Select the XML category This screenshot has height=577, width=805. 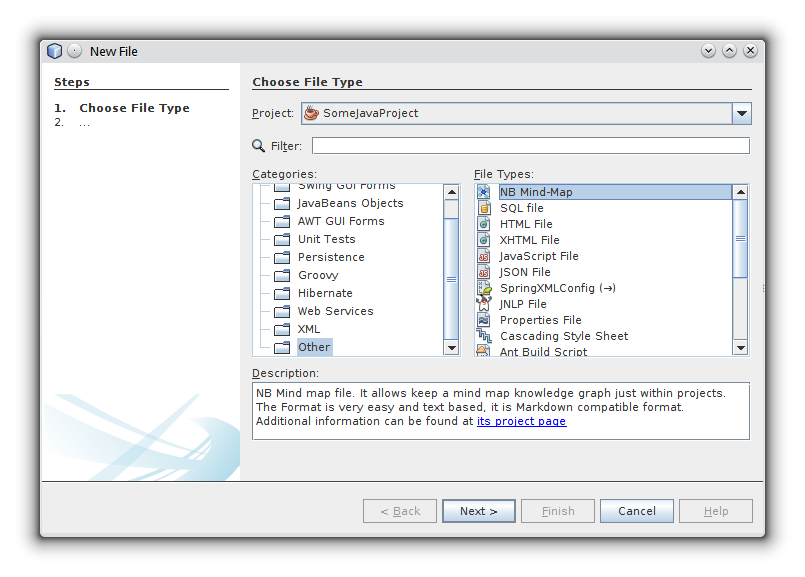click(x=309, y=329)
